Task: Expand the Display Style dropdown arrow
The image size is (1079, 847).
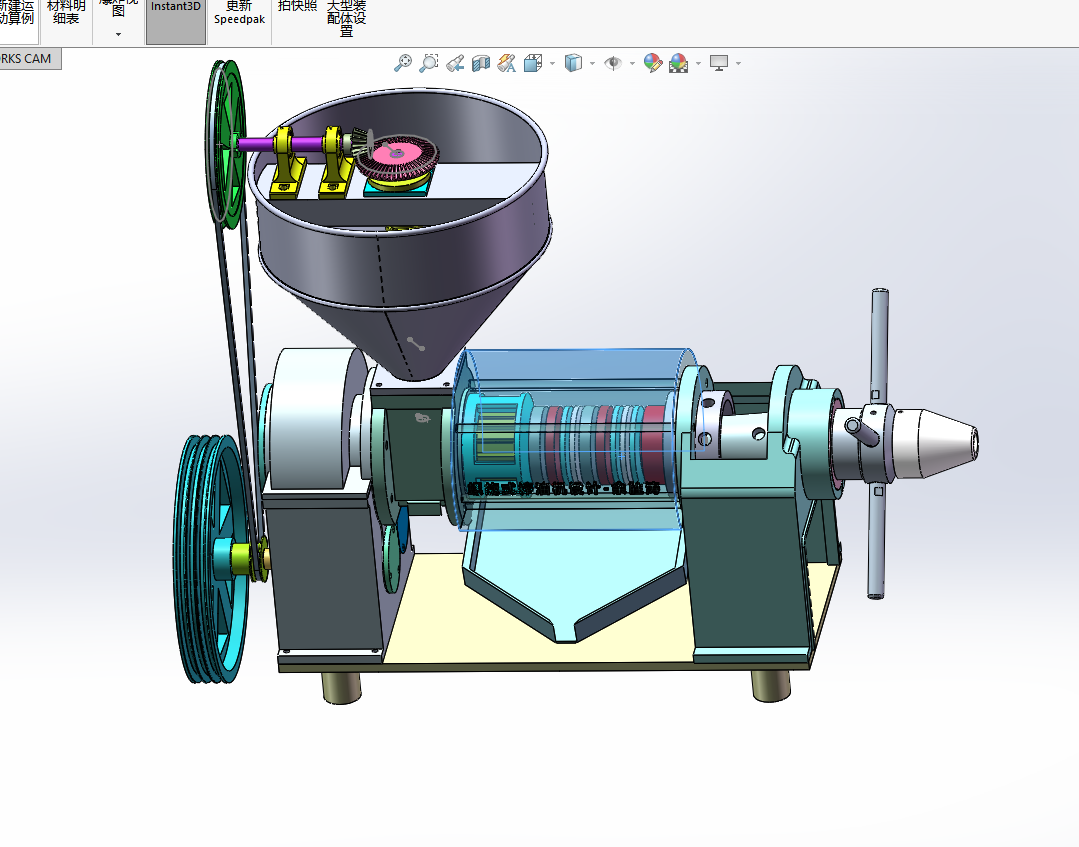Action: [592, 63]
